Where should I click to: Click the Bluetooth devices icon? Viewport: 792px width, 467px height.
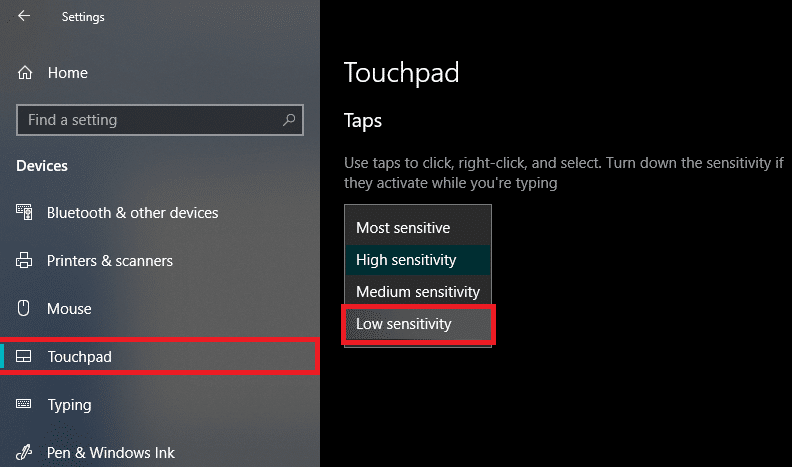click(26, 213)
